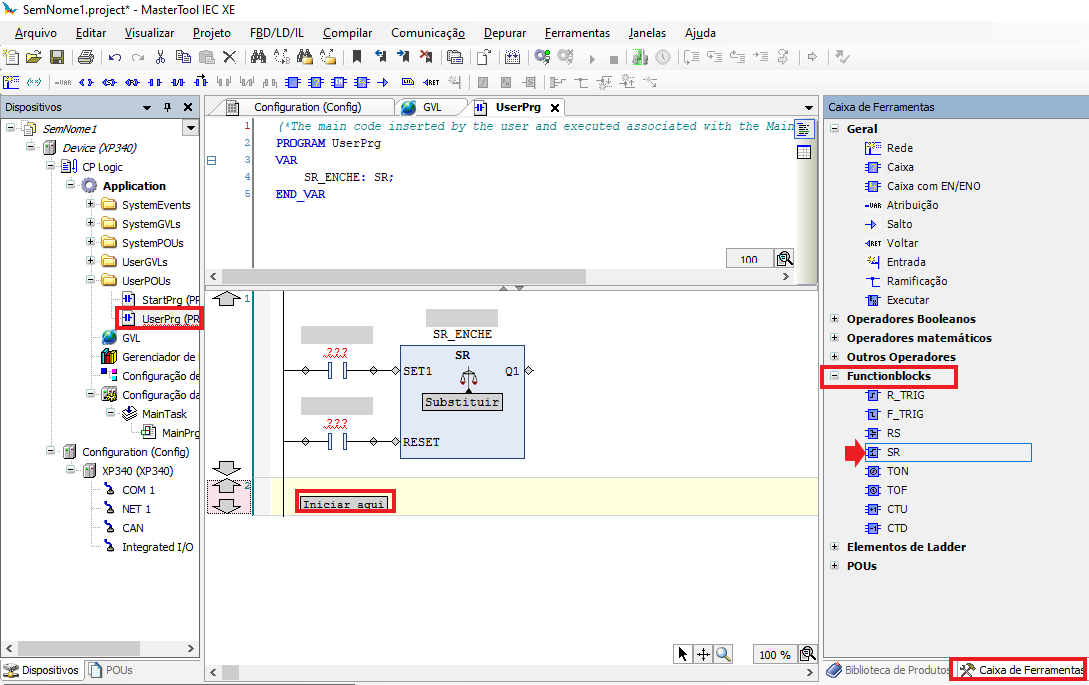Activate the arrow selection tool at the bottom
This screenshot has height=685, width=1089.
coord(683,654)
